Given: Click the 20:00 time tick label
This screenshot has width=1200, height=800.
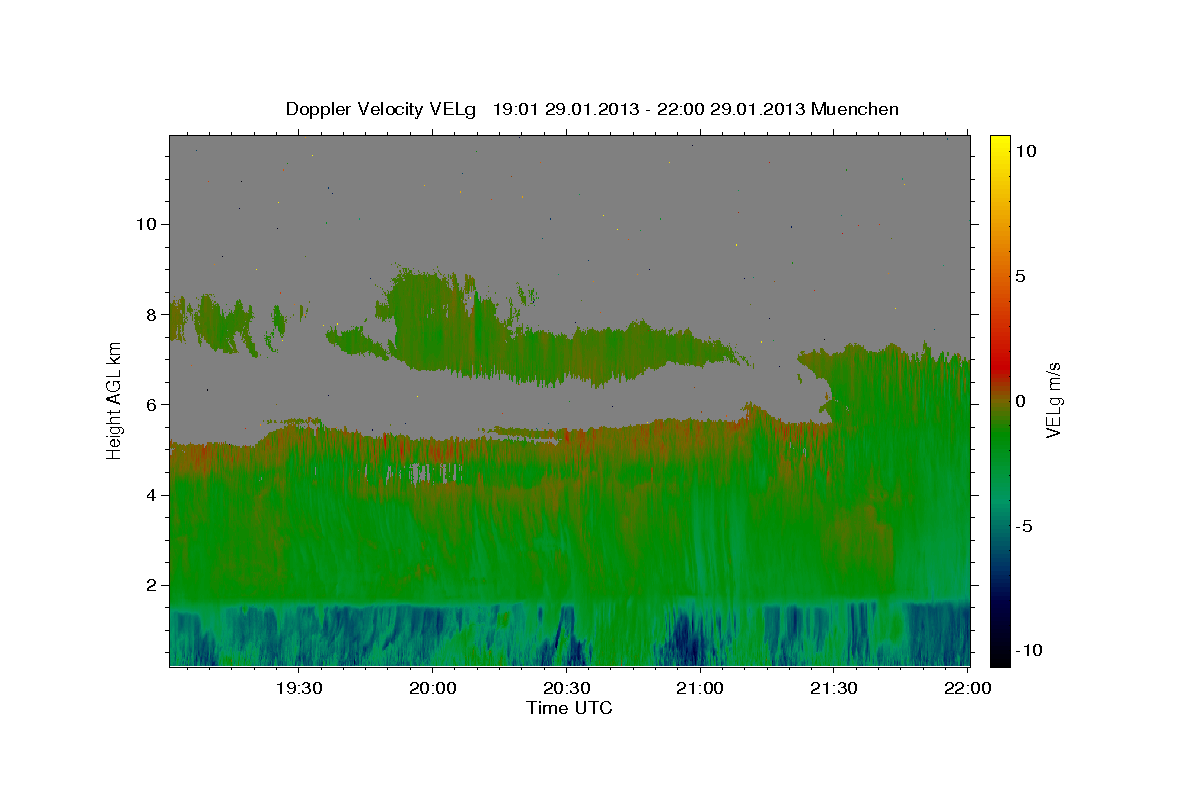Looking at the screenshot, I should 432,688.
